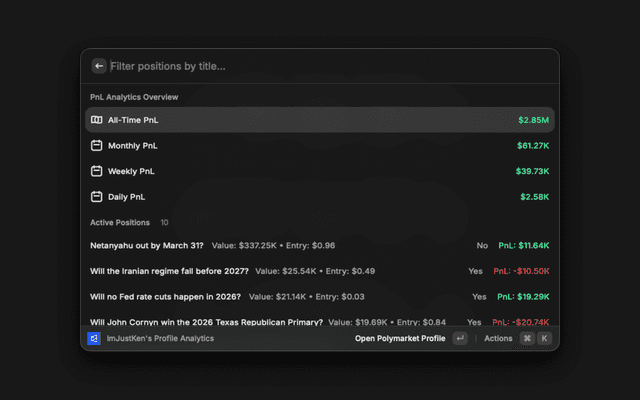
Task: Select the Monthly PnL row
Action: pyautogui.click(x=319, y=146)
